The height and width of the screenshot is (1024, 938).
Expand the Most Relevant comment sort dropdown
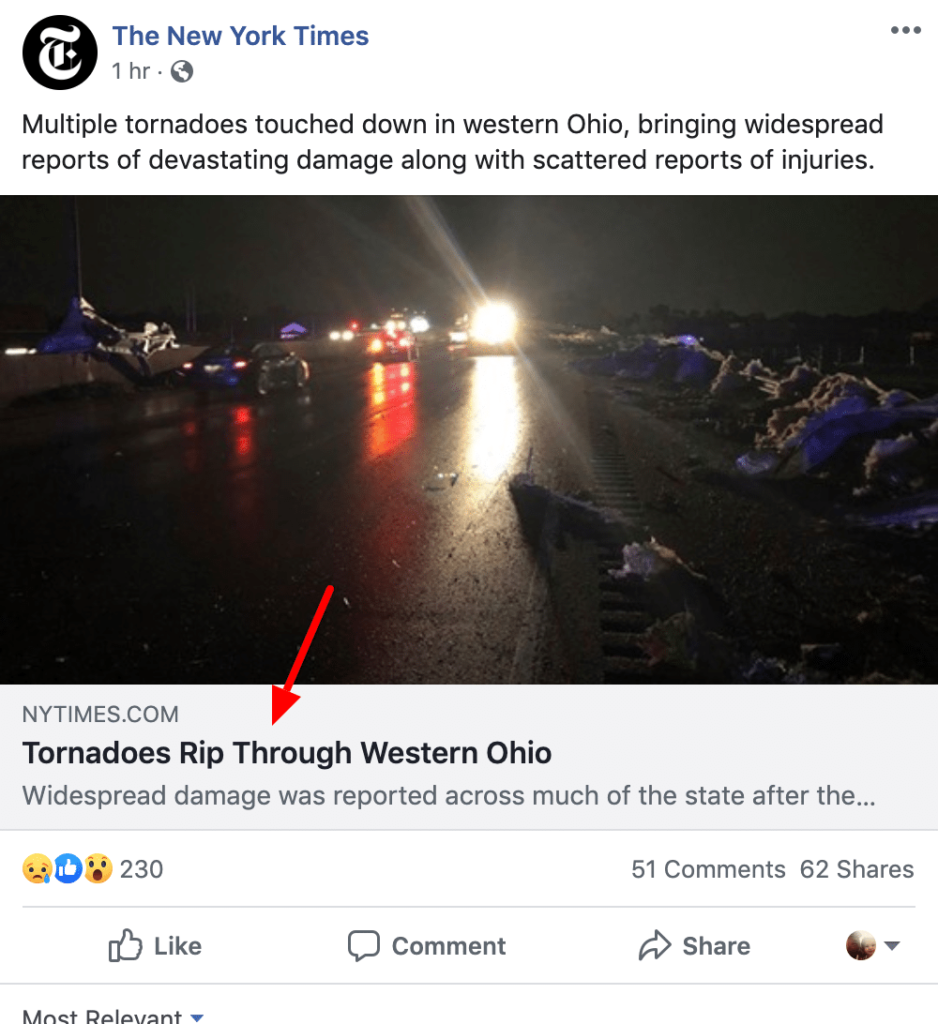pos(112,1017)
